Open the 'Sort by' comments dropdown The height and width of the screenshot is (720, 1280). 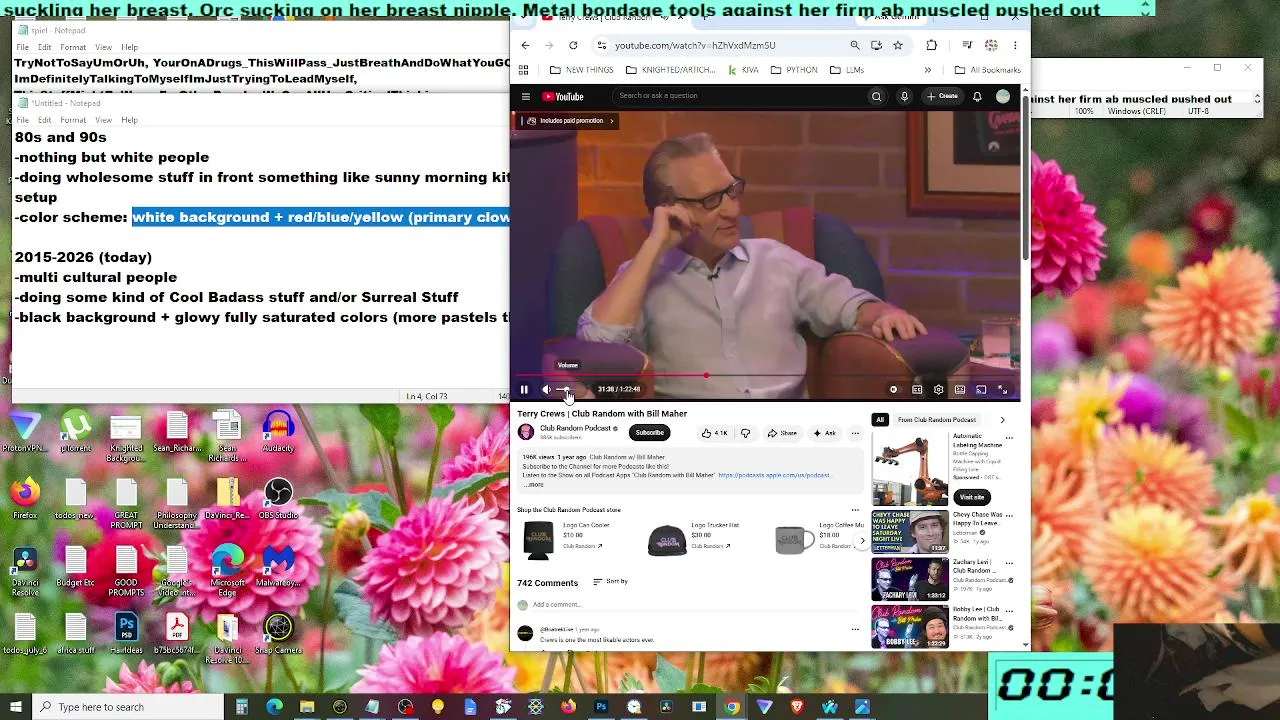point(610,582)
